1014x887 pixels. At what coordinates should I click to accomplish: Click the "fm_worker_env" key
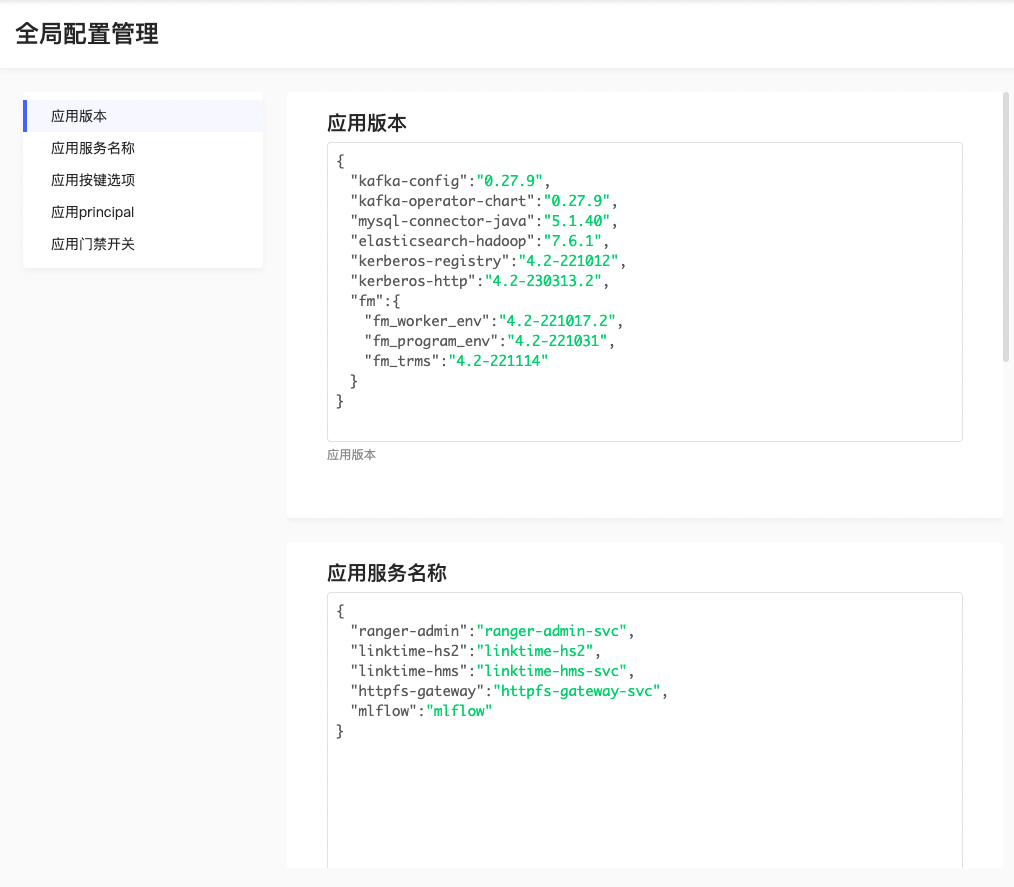[x=427, y=321]
